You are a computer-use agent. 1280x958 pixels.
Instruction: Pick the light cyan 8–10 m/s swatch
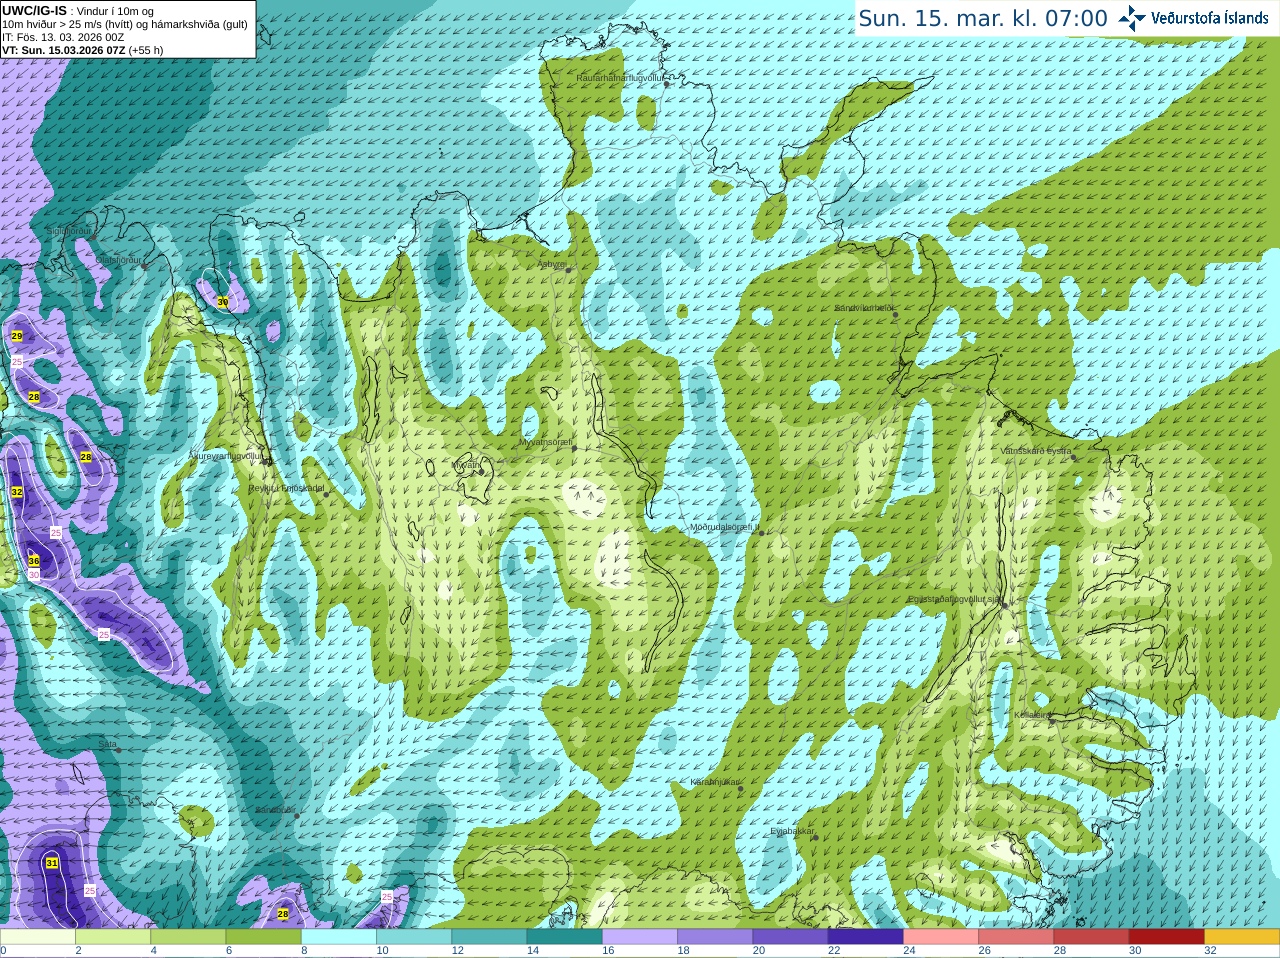[x=339, y=937]
